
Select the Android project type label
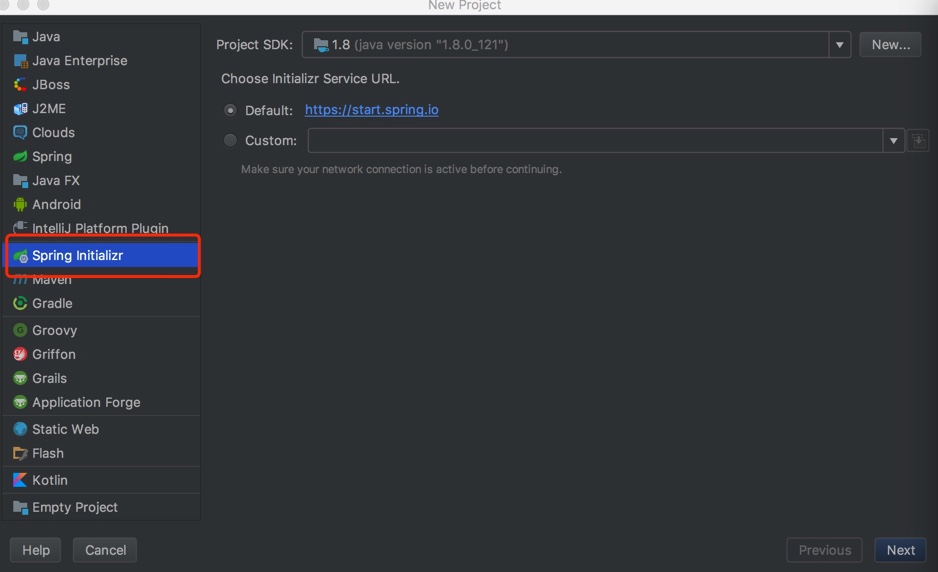click(56, 205)
